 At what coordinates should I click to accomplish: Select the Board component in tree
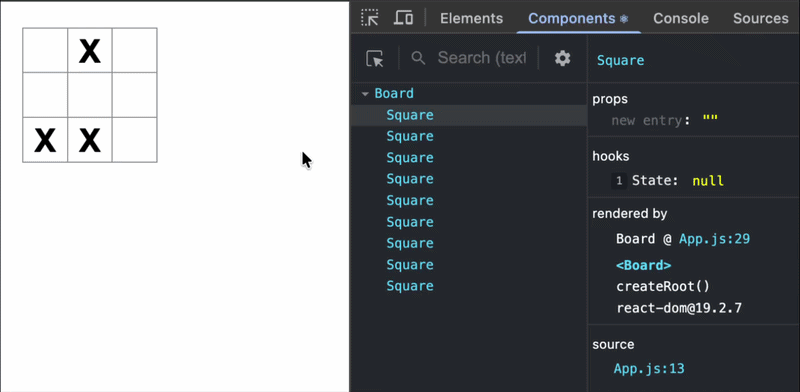[x=394, y=94]
